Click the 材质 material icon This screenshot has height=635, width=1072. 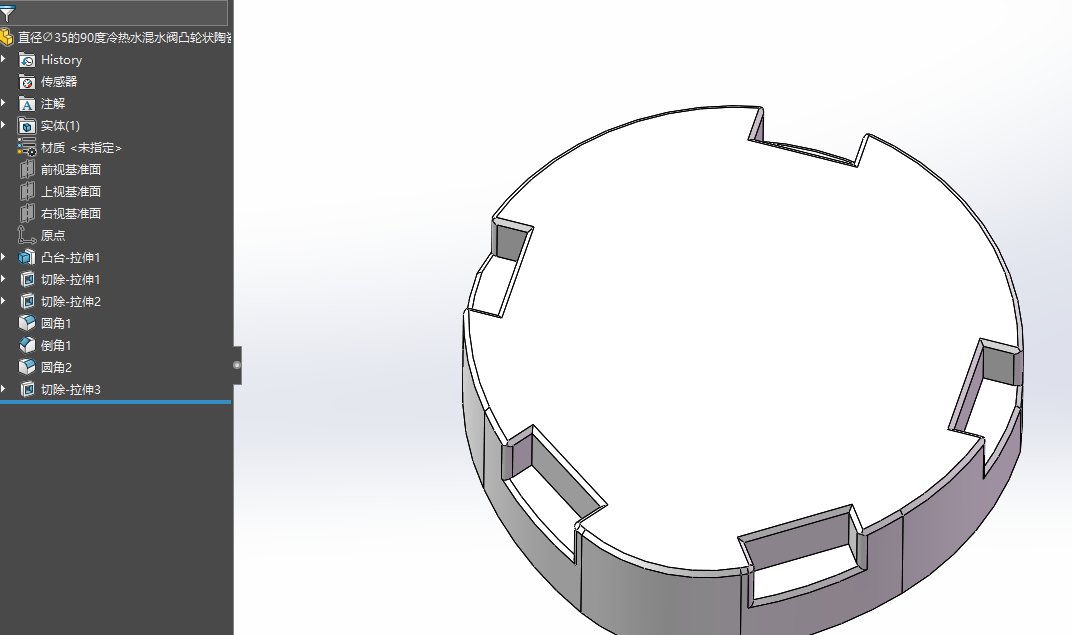click(x=27, y=148)
